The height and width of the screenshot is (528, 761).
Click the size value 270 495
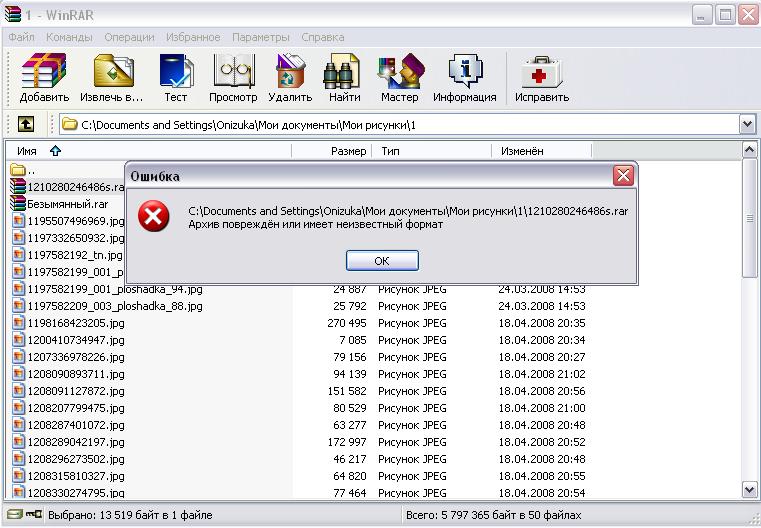pos(347,323)
